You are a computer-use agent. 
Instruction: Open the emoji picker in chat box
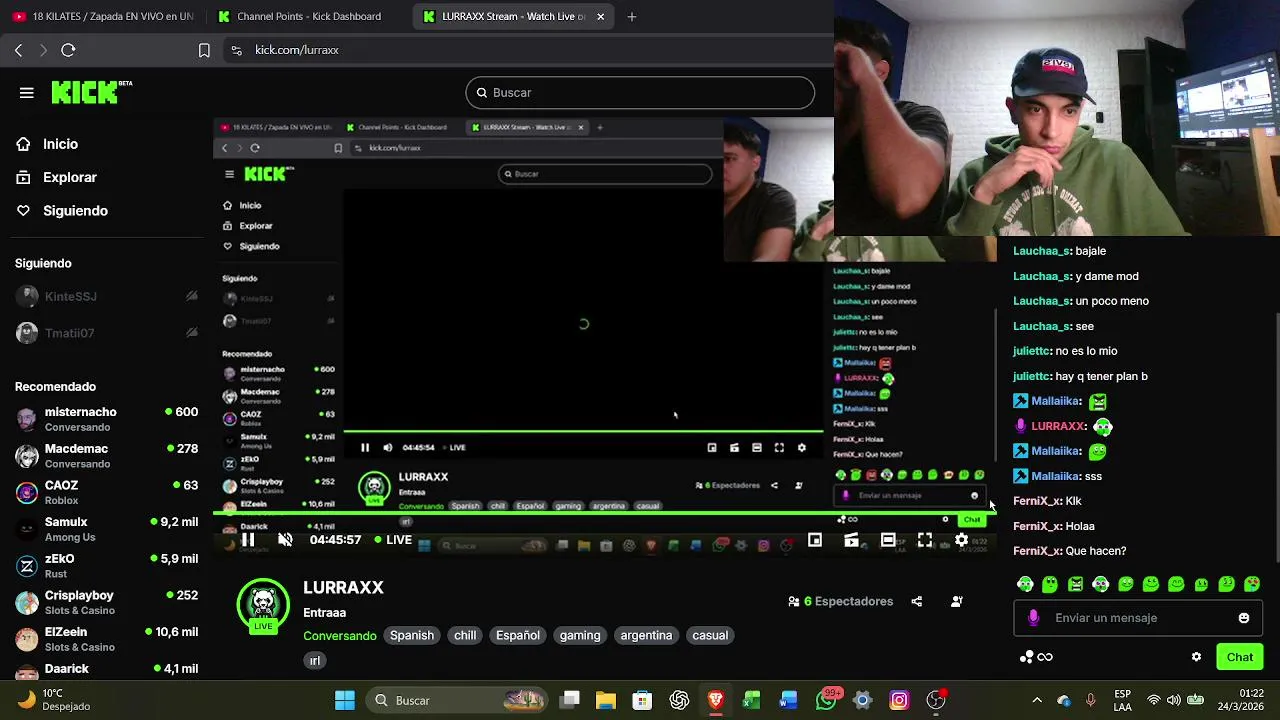click(1244, 618)
